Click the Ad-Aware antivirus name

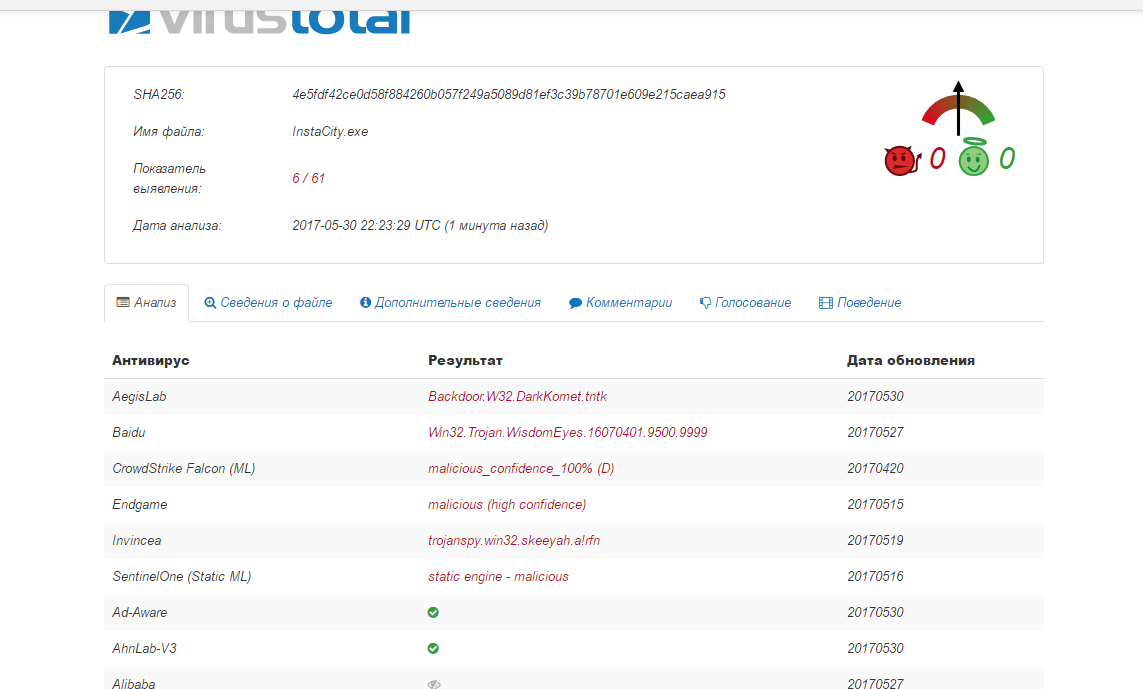(139, 612)
